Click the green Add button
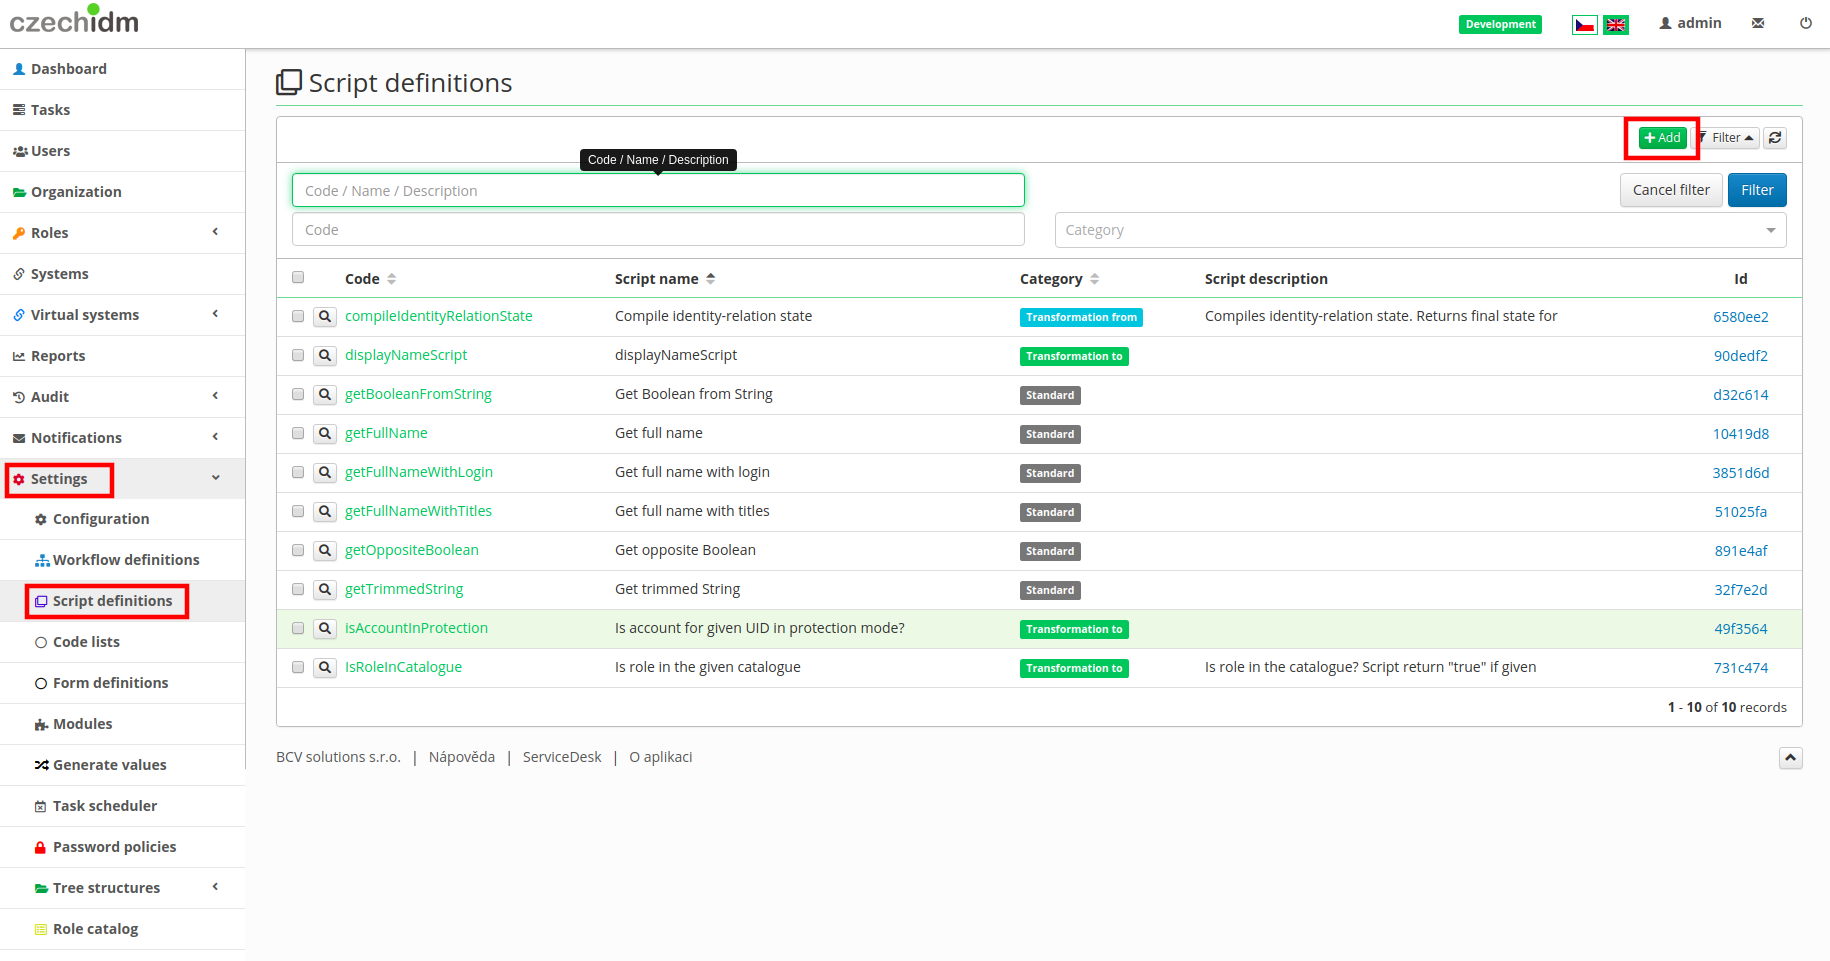This screenshot has height=961, width=1830. [x=1662, y=138]
